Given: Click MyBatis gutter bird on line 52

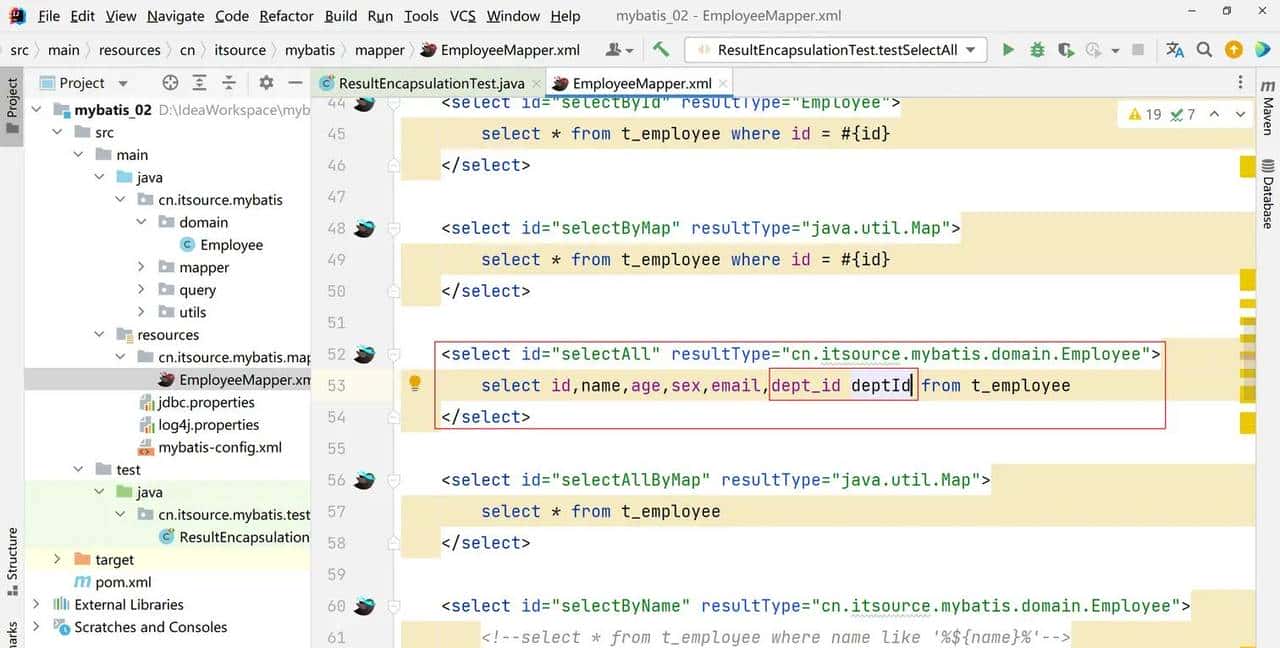Looking at the screenshot, I should pyautogui.click(x=365, y=354).
